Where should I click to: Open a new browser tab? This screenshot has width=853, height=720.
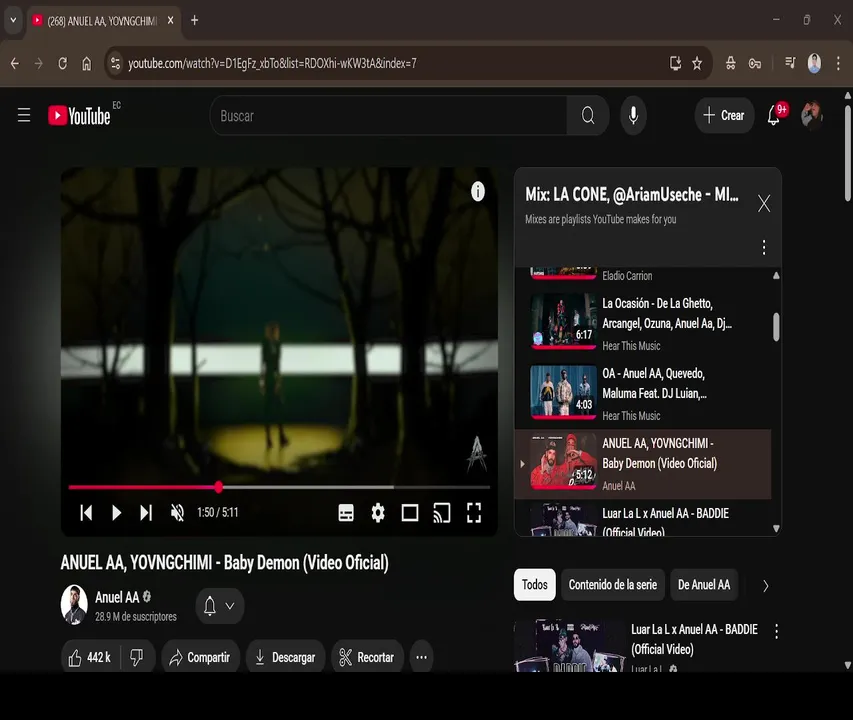[x=194, y=21]
